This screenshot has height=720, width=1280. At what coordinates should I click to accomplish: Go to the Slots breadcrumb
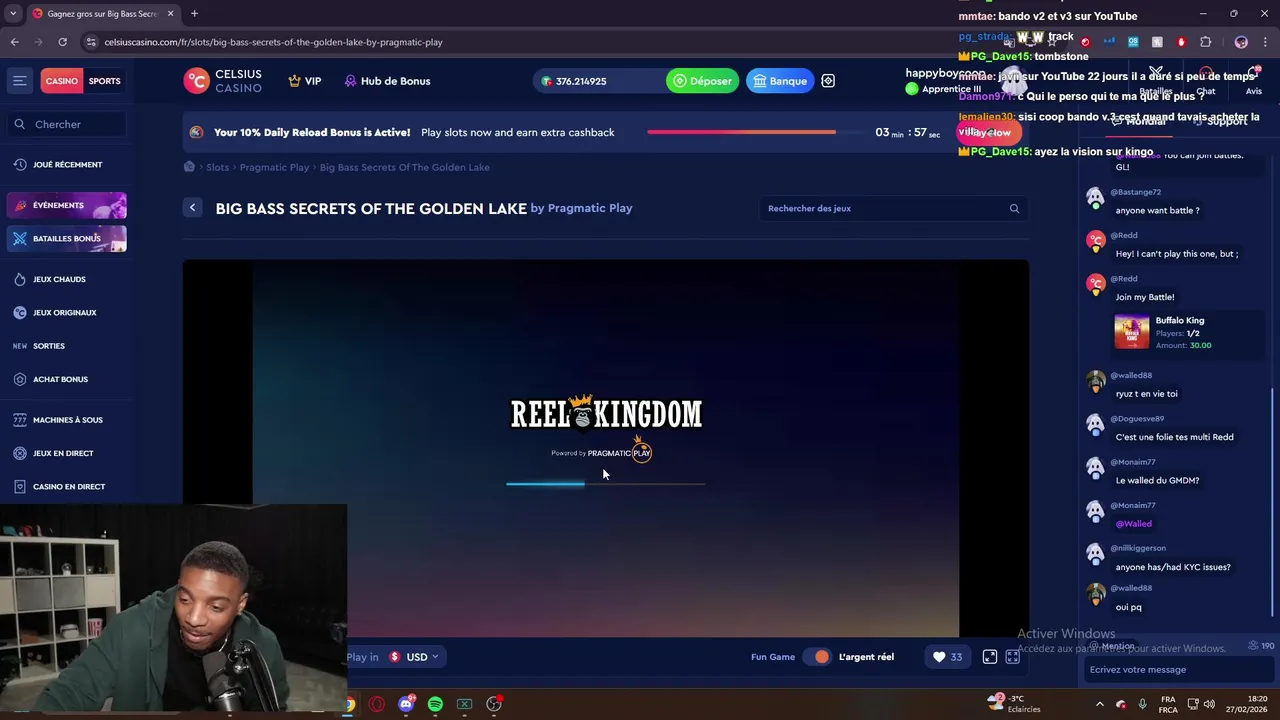[x=217, y=167]
